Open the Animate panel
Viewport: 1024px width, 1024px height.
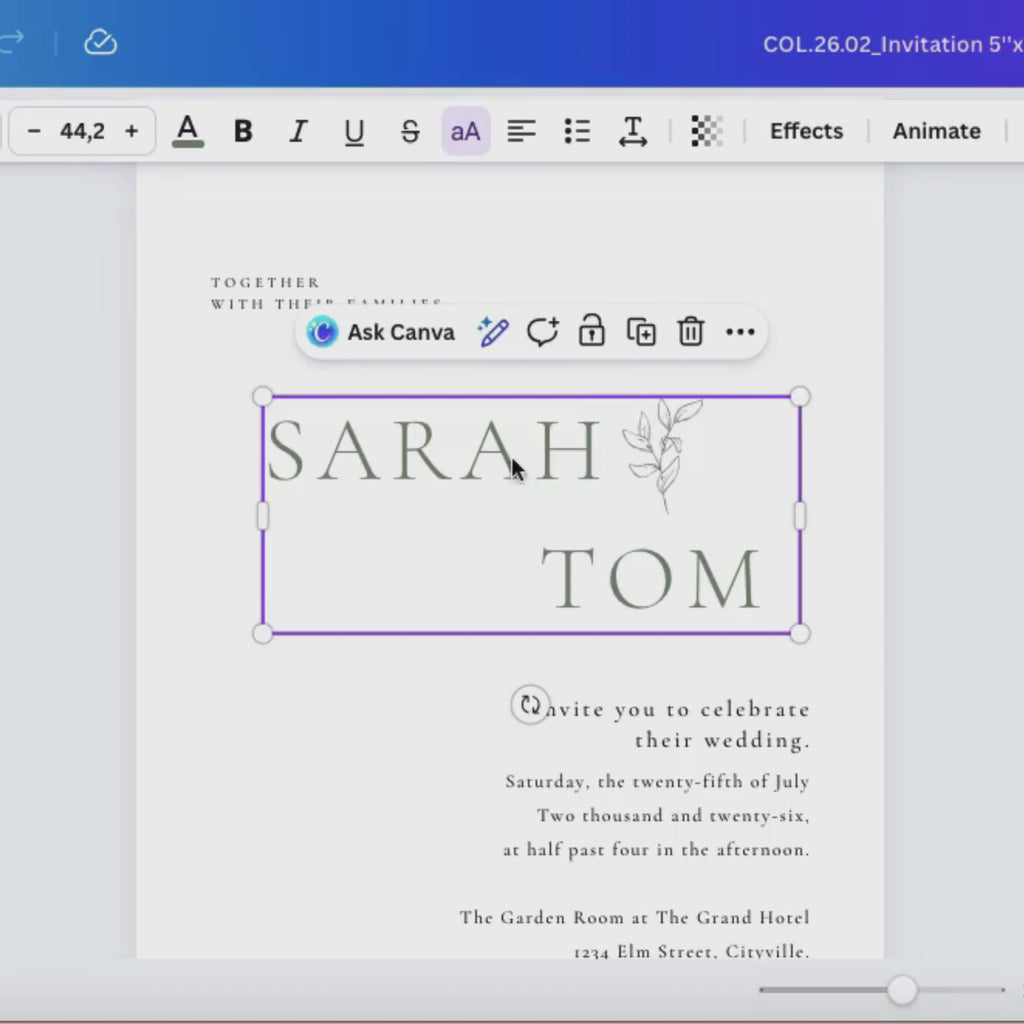pyautogui.click(x=936, y=131)
